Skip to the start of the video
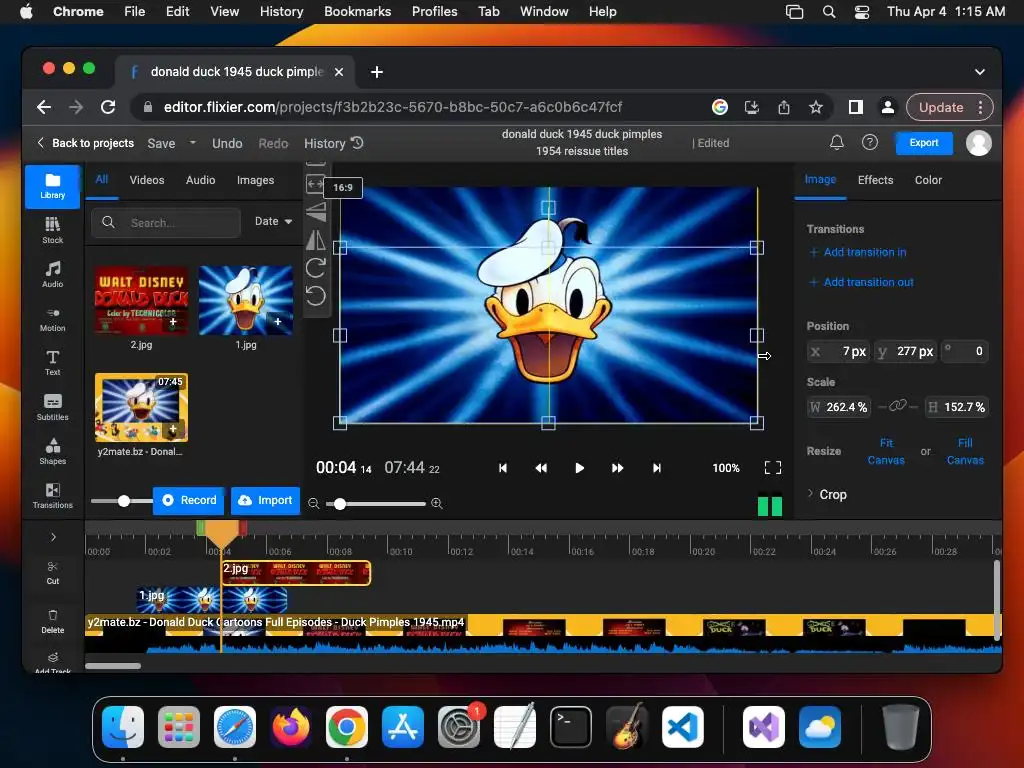Screen dimensions: 1024x768 click(503, 468)
